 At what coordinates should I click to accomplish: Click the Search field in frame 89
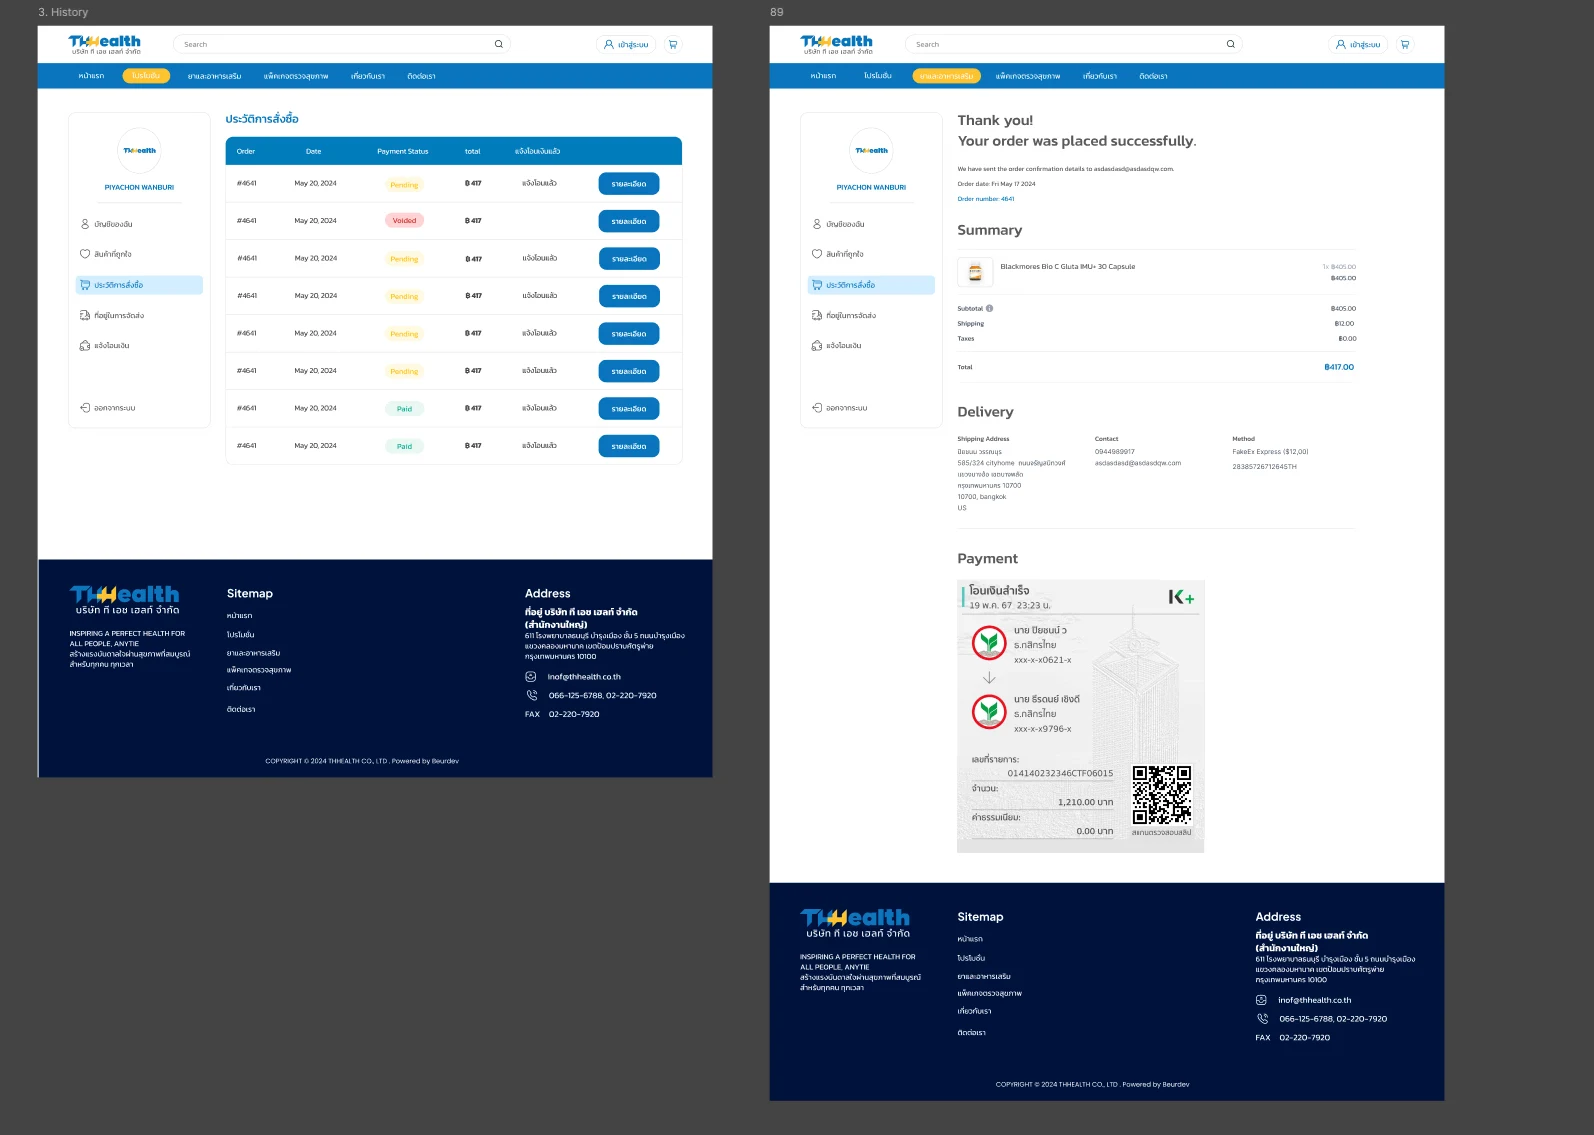coord(1073,44)
